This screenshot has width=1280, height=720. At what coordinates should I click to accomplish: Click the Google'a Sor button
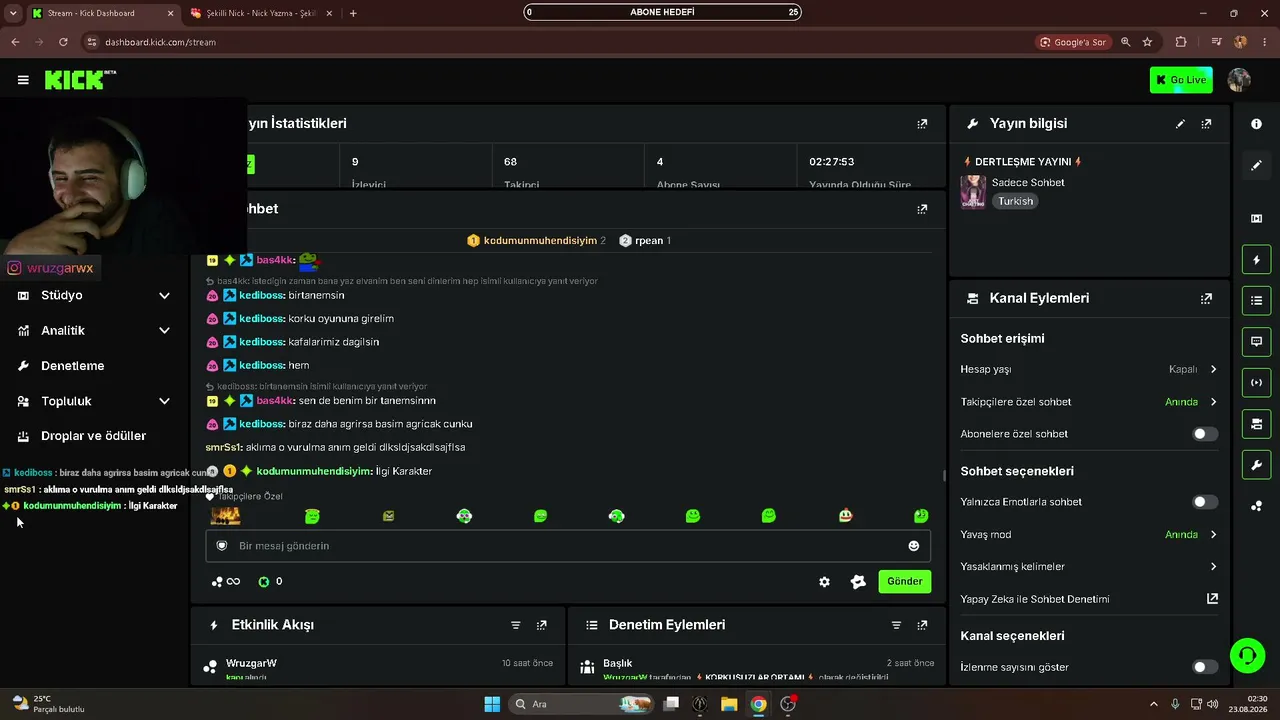tap(1073, 42)
